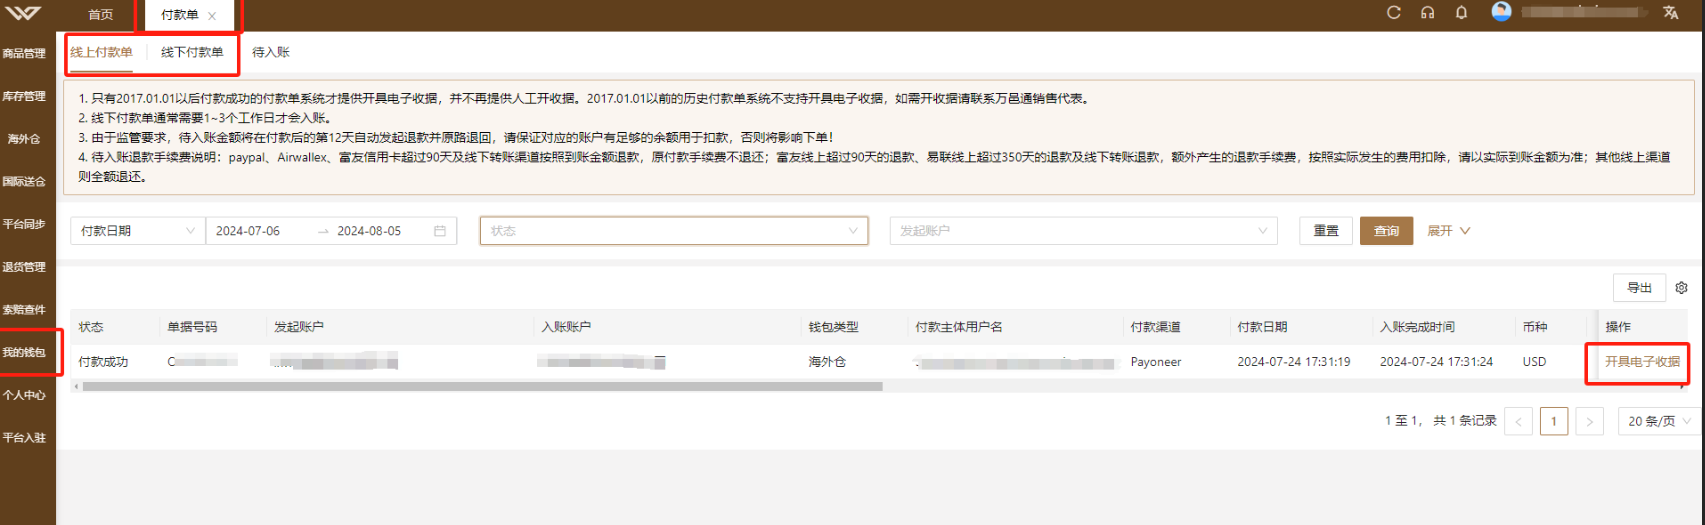The height and width of the screenshot is (525, 1705).
Task: Click the 付款日期 column header
Action: (1262, 327)
